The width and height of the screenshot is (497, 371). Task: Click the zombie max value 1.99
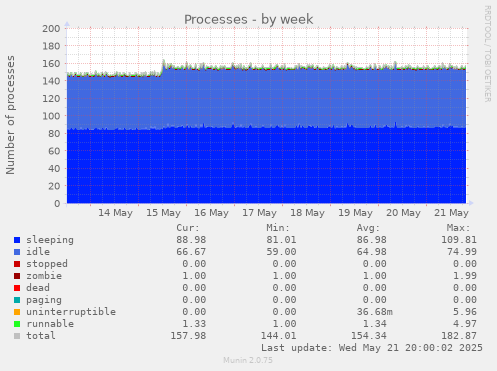tap(465, 276)
